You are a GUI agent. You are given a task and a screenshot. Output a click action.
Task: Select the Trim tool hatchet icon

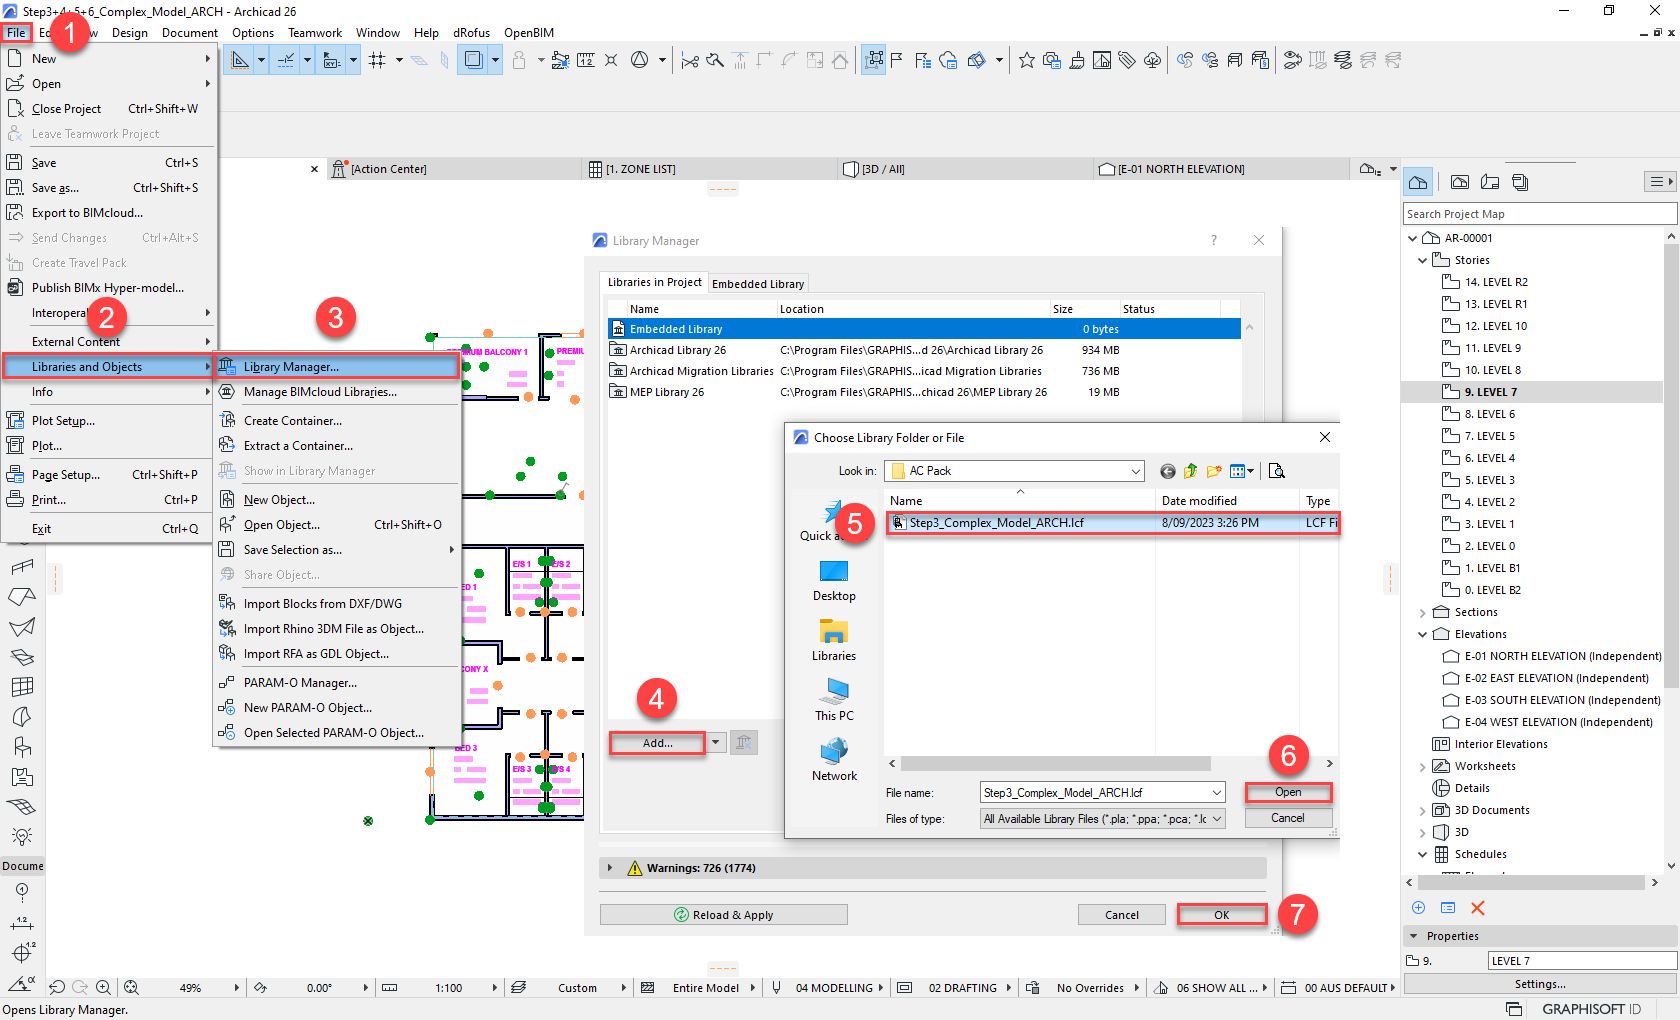pyautogui.click(x=715, y=60)
